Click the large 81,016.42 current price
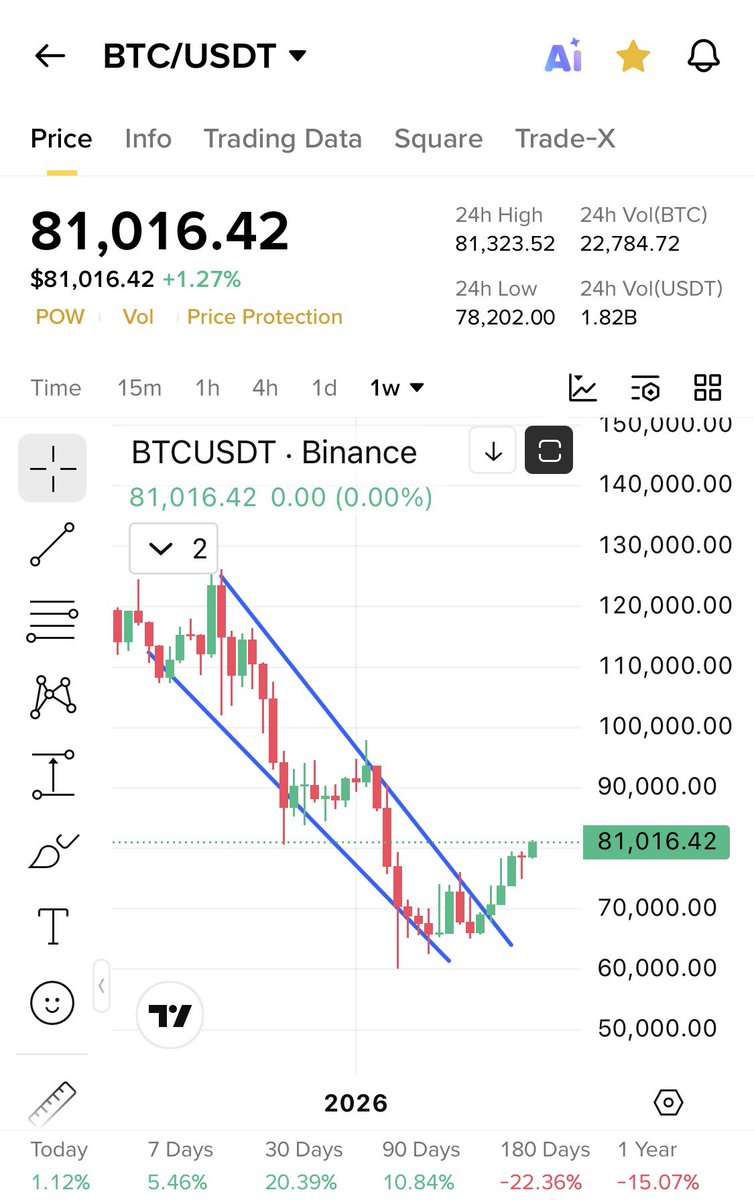Image resolution: width=754 pixels, height=1200 pixels. (x=160, y=231)
